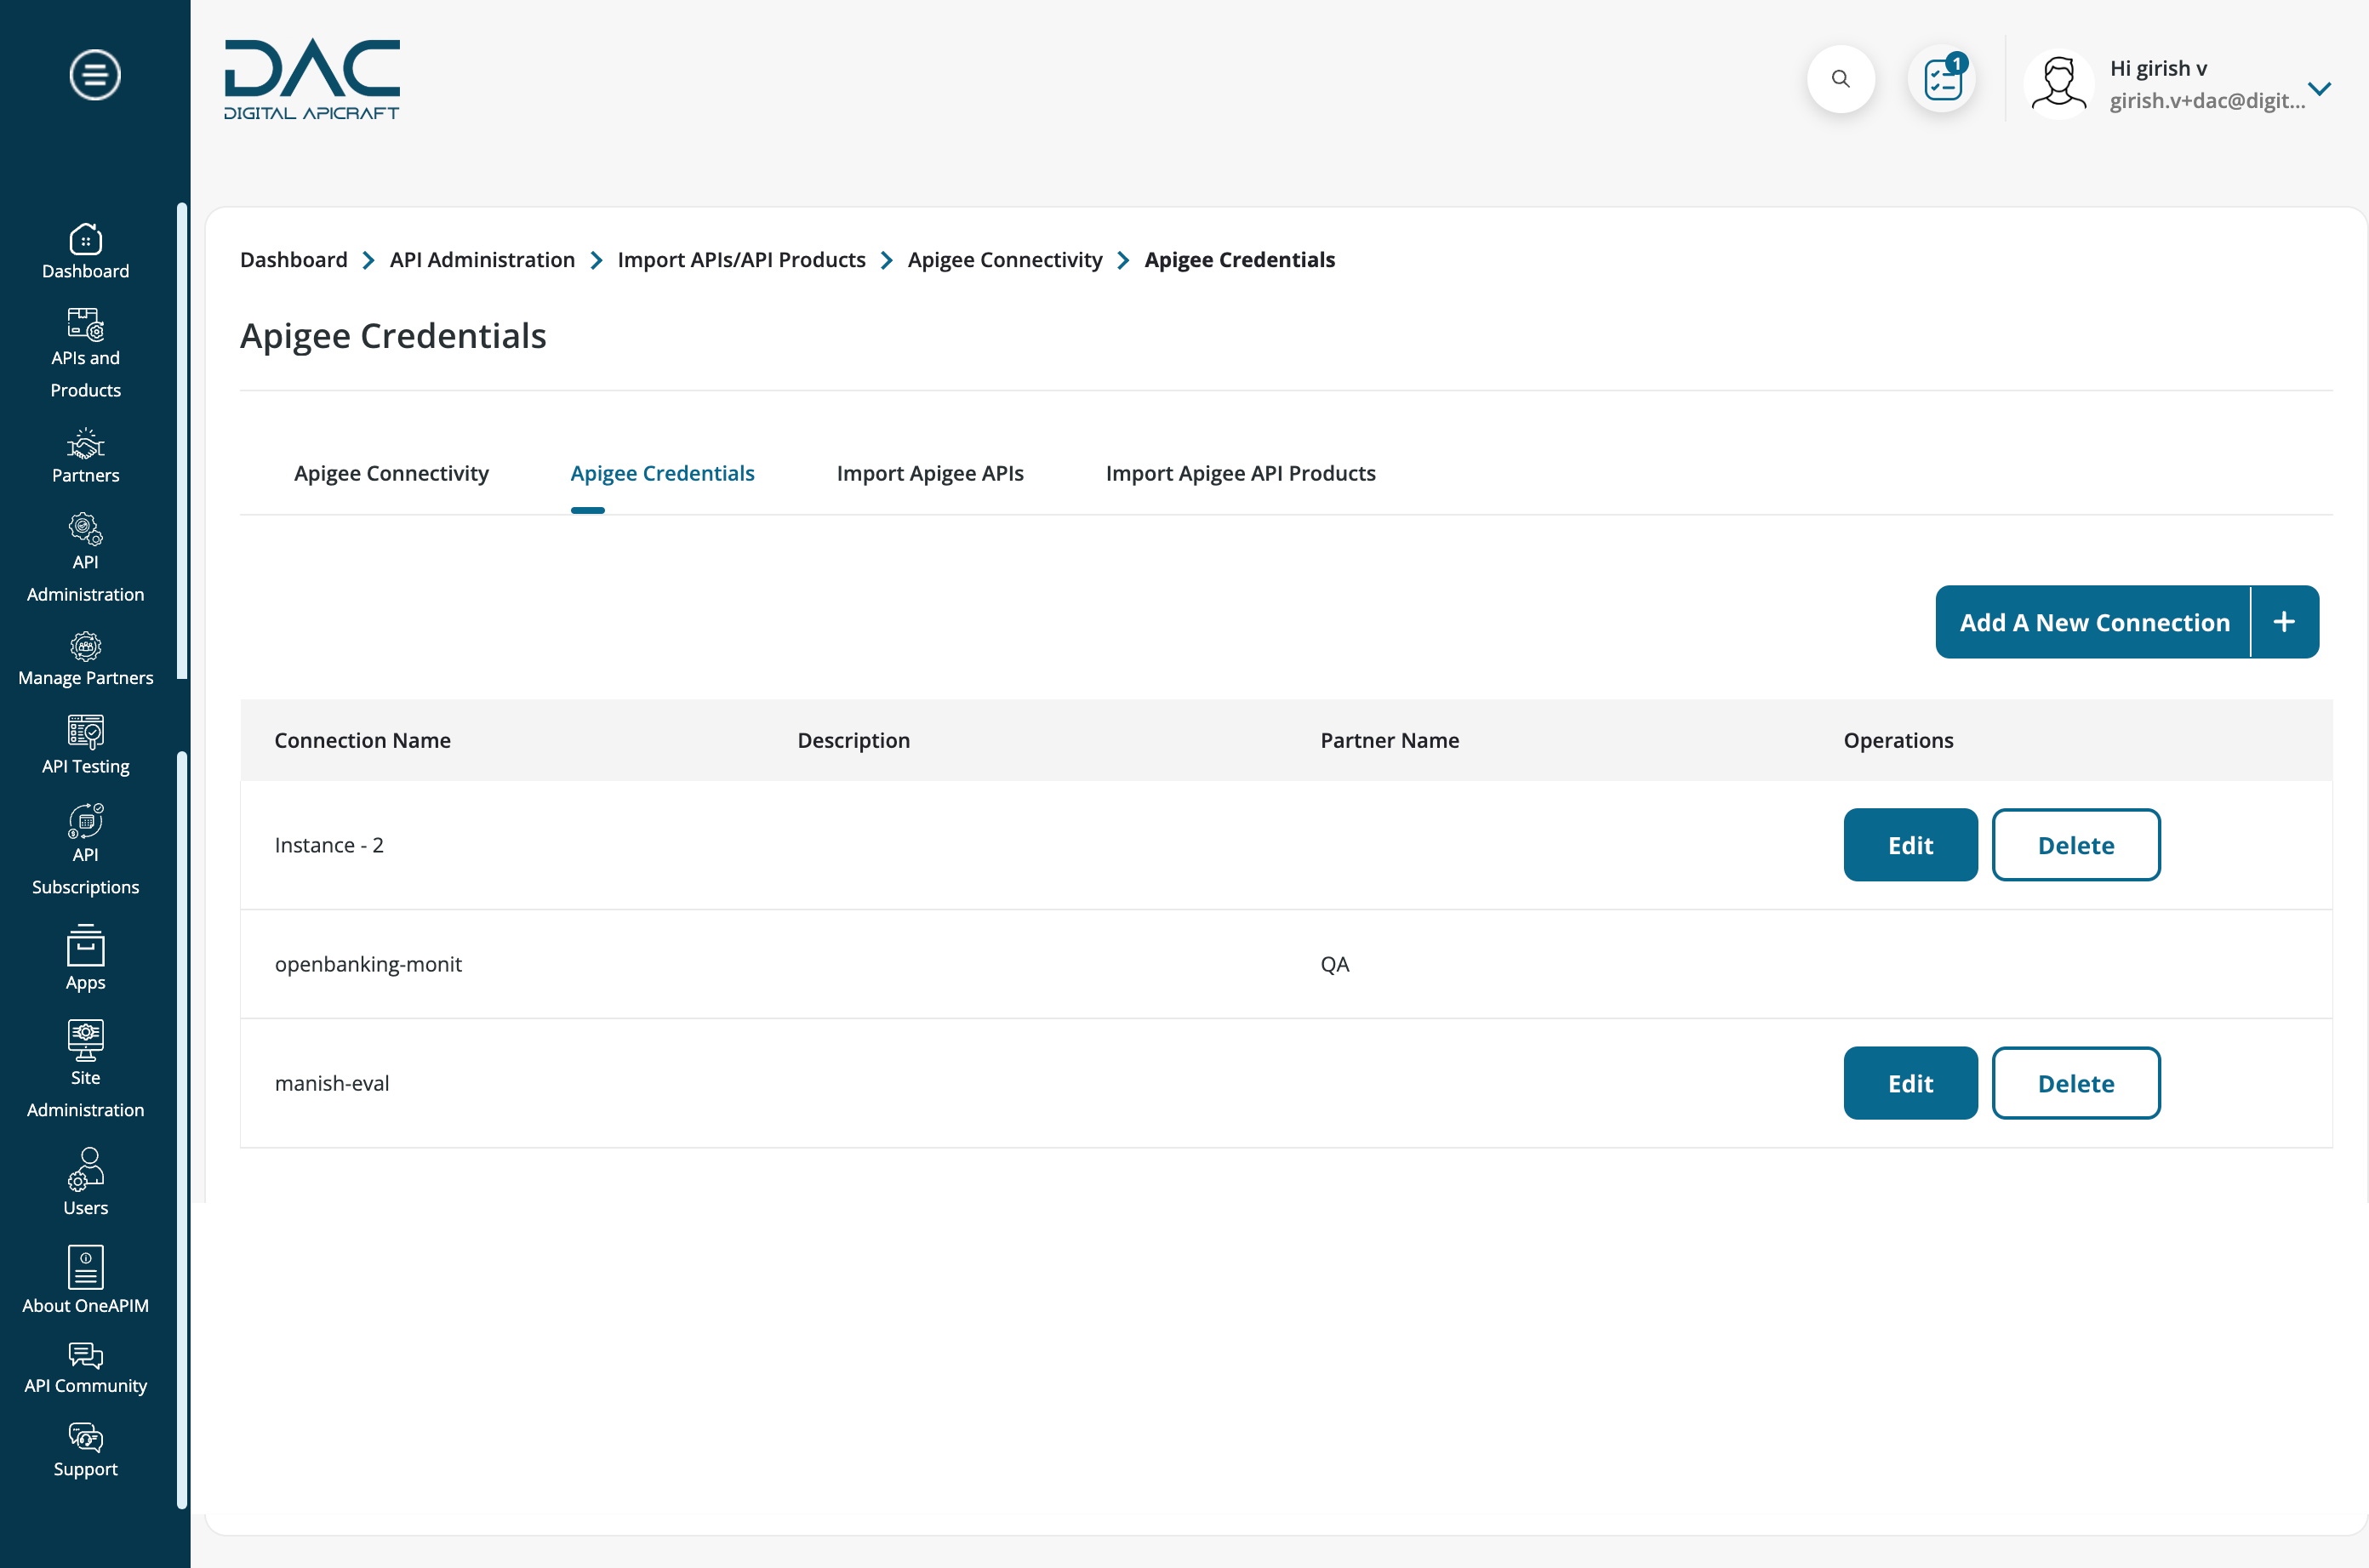Click the Instance - 2 connection name
2369x1568 pixels.
pos(329,845)
